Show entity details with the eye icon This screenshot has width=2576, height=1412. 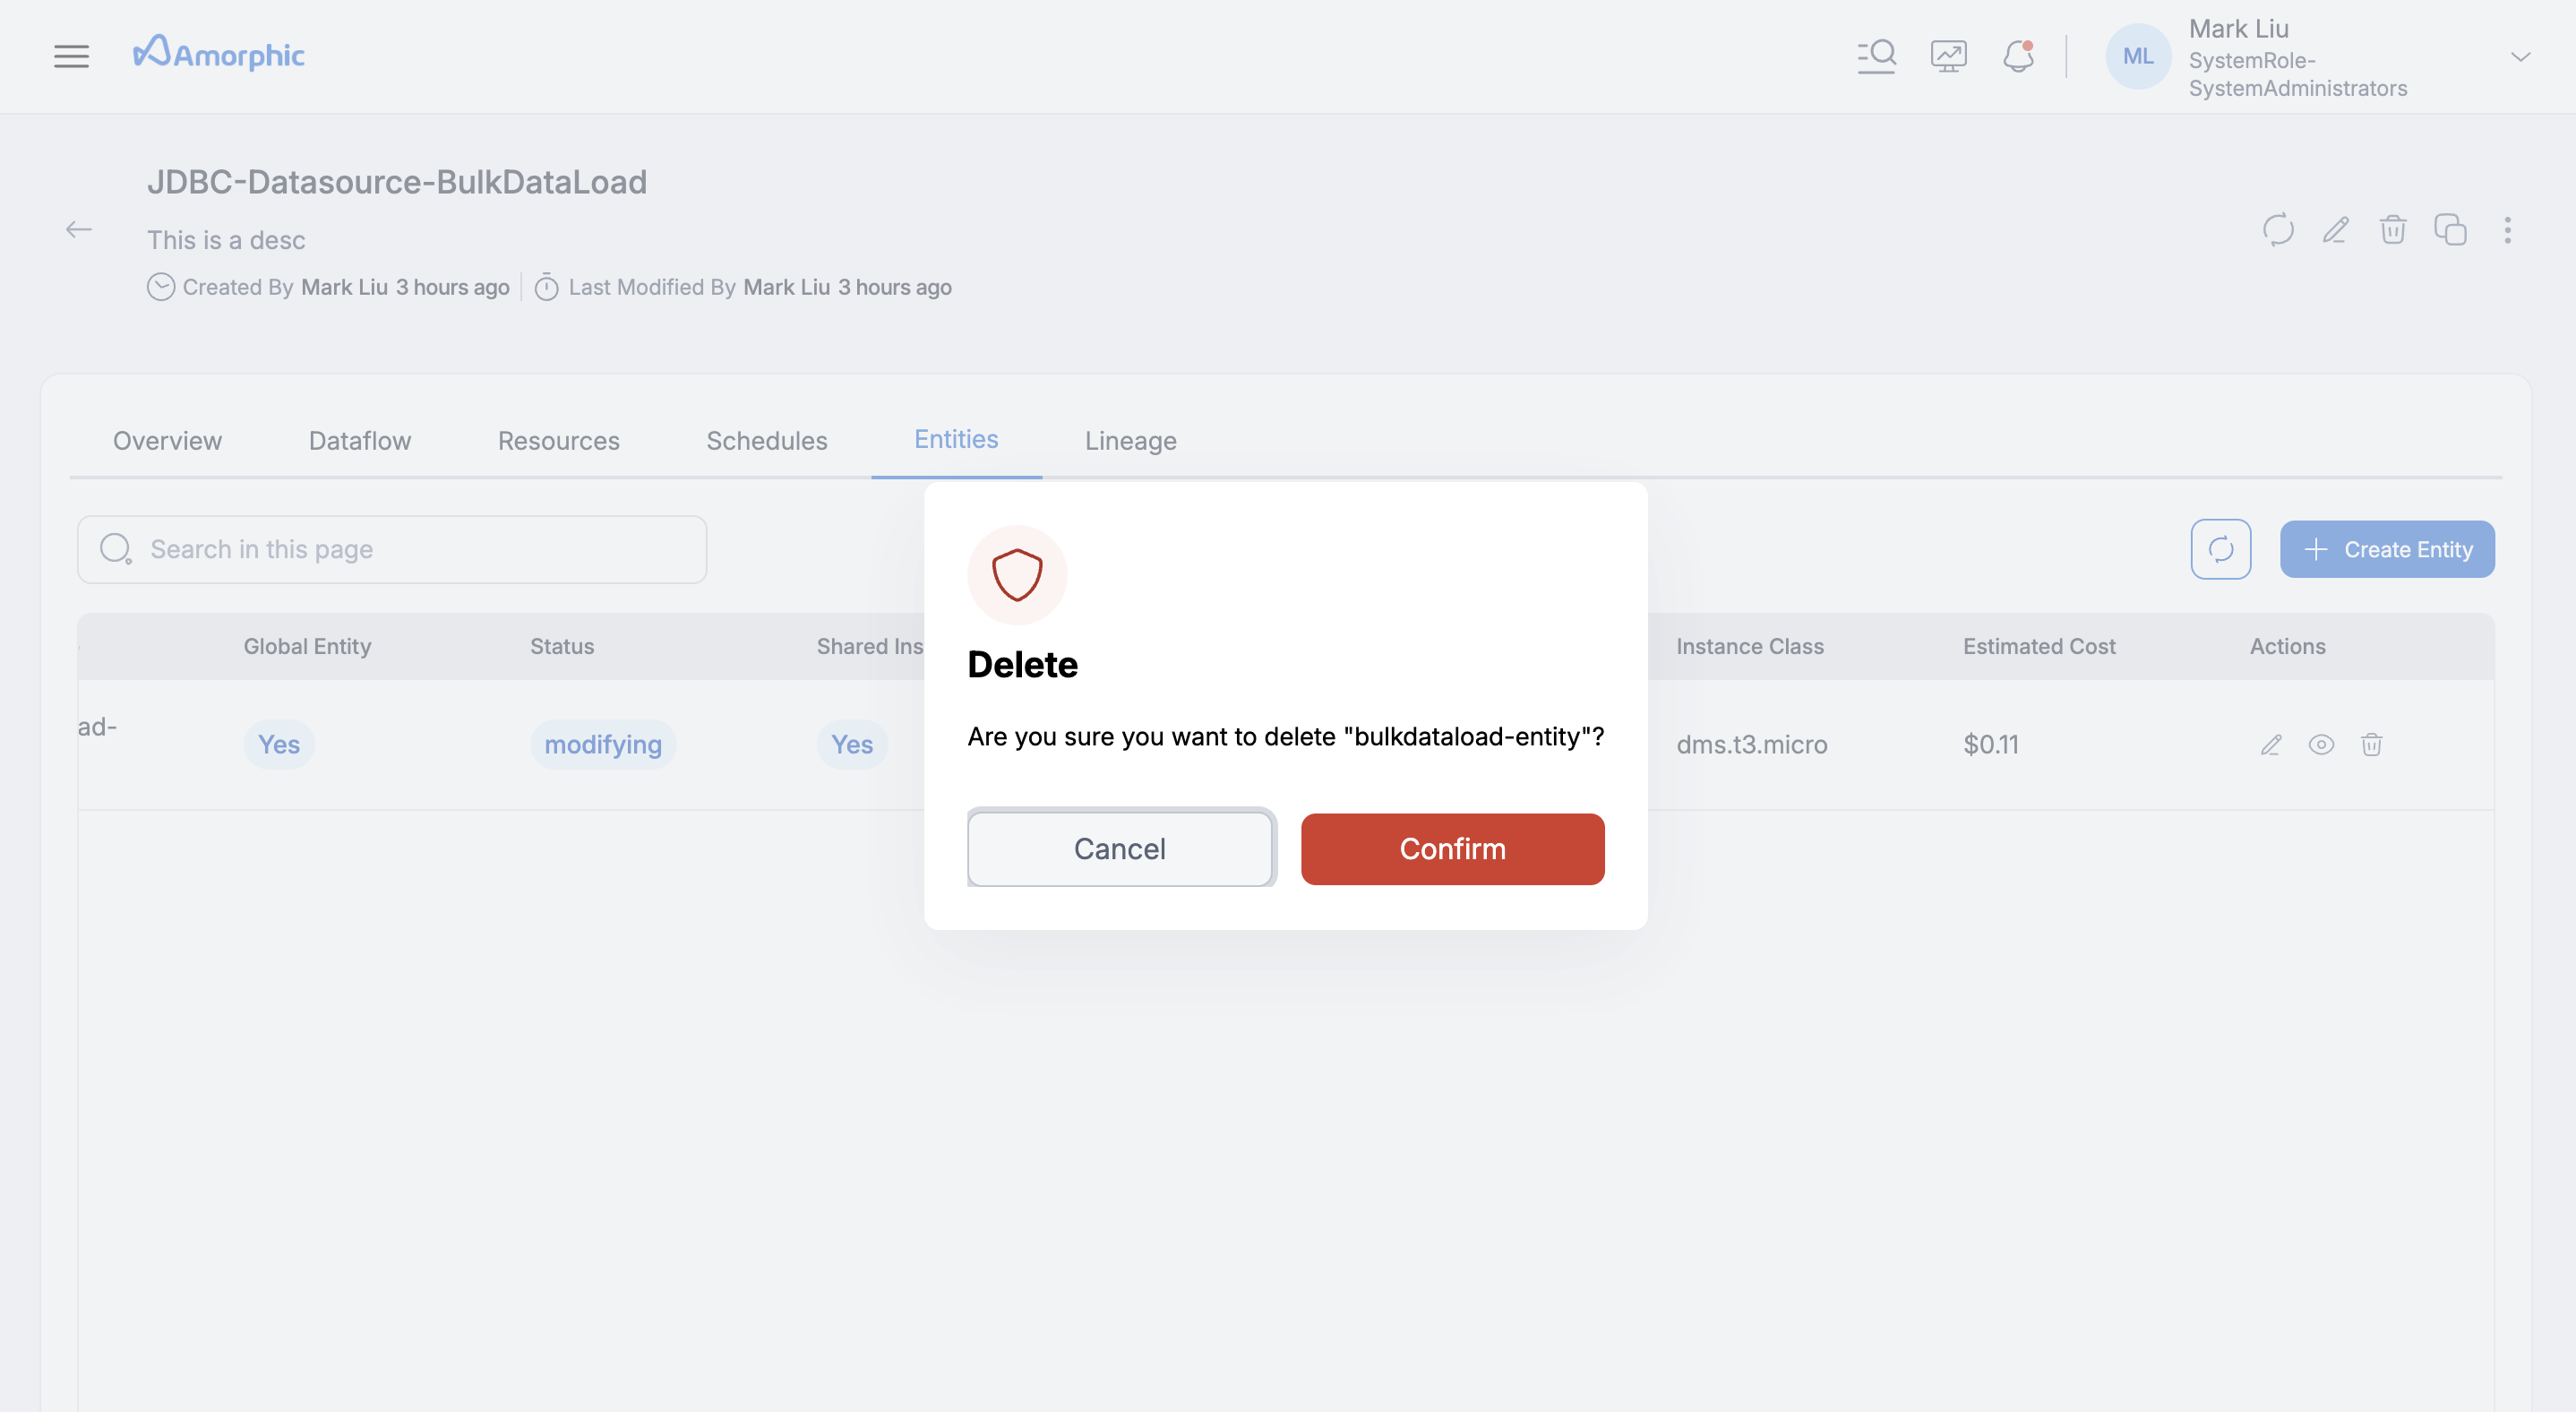[2322, 744]
